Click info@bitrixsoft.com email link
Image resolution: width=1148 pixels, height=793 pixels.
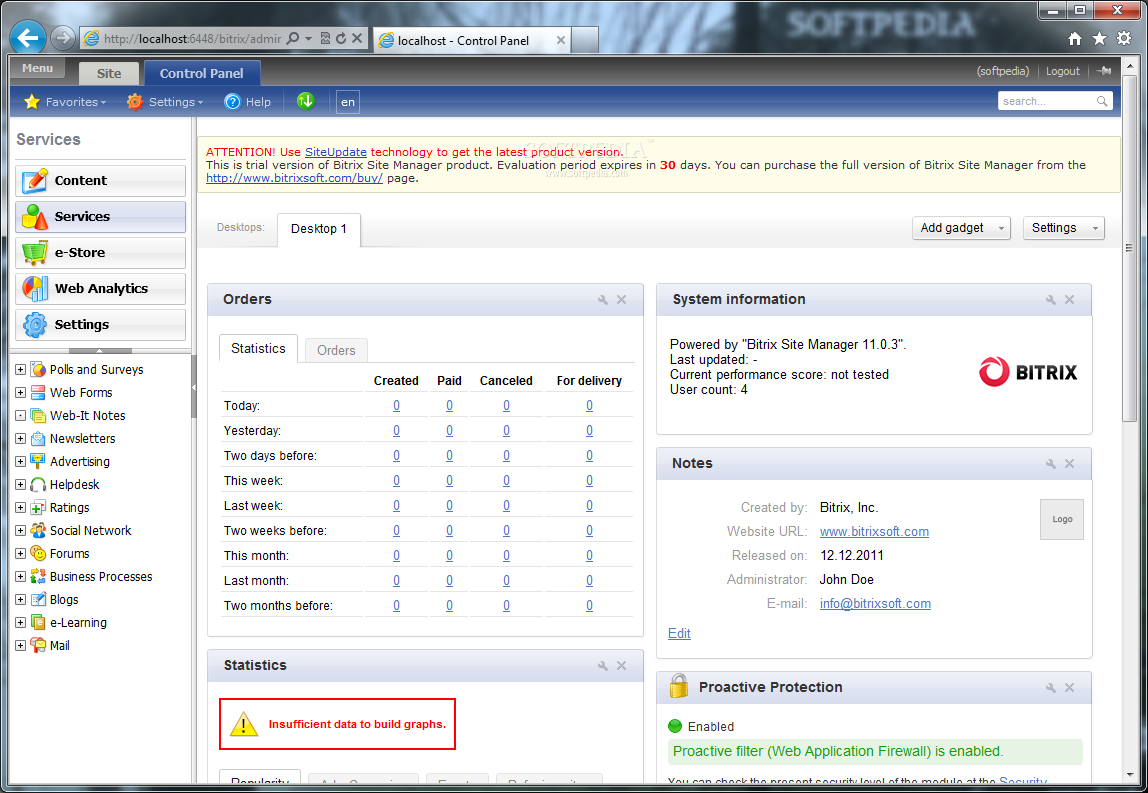pos(875,603)
